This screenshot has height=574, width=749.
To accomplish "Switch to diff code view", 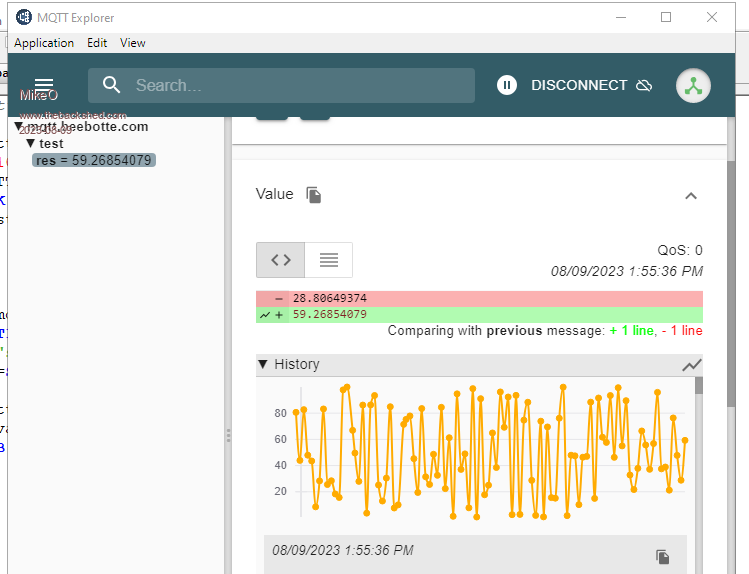I will click(281, 260).
